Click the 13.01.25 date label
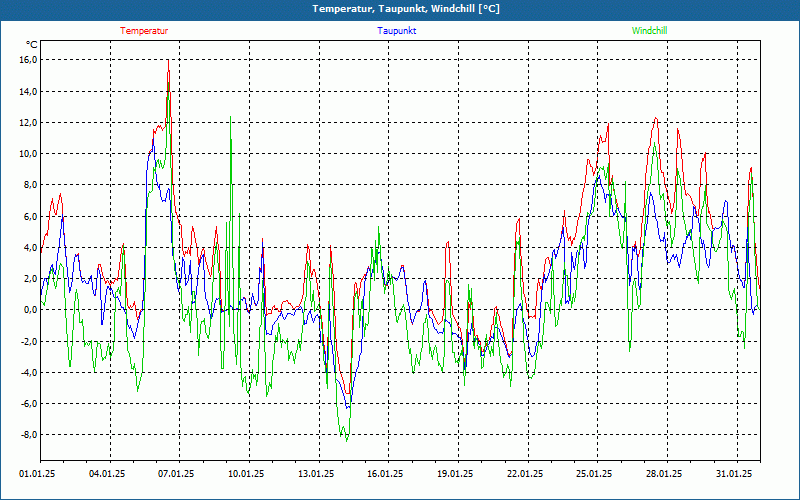This screenshot has height=500, width=800. (316, 474)
